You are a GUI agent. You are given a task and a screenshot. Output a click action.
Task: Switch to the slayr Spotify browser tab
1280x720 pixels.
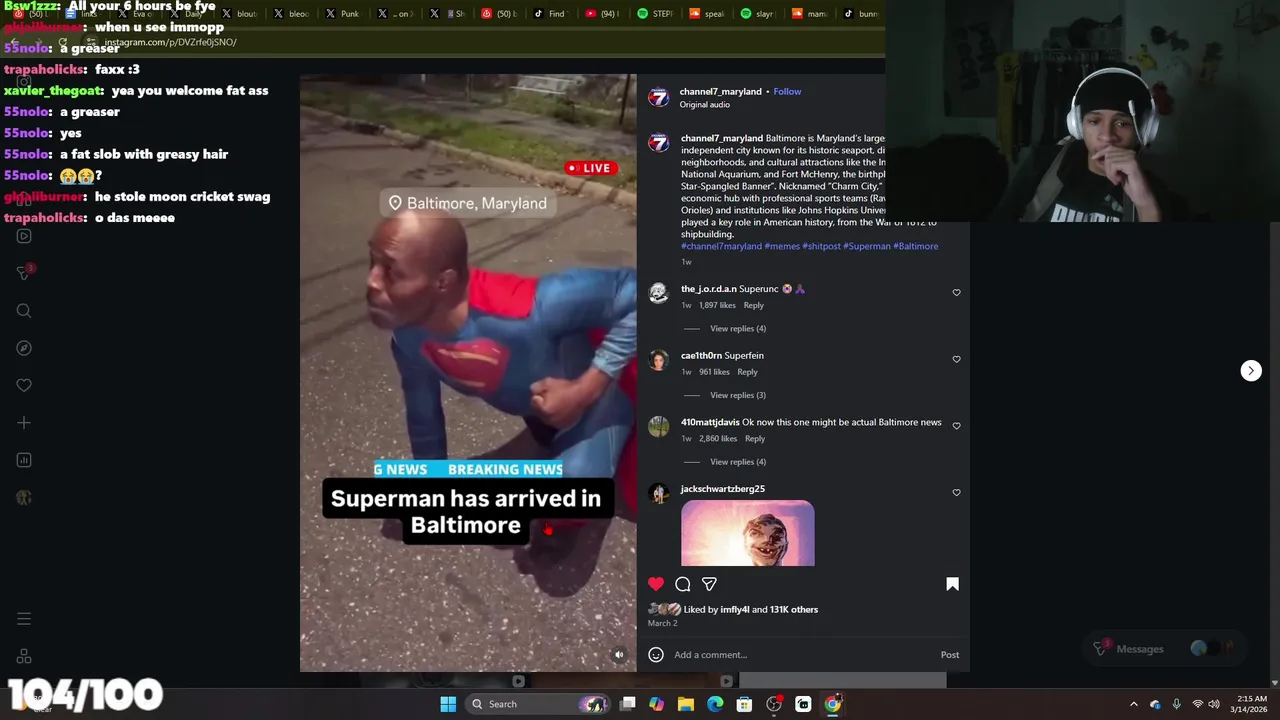tap(758, 14)
